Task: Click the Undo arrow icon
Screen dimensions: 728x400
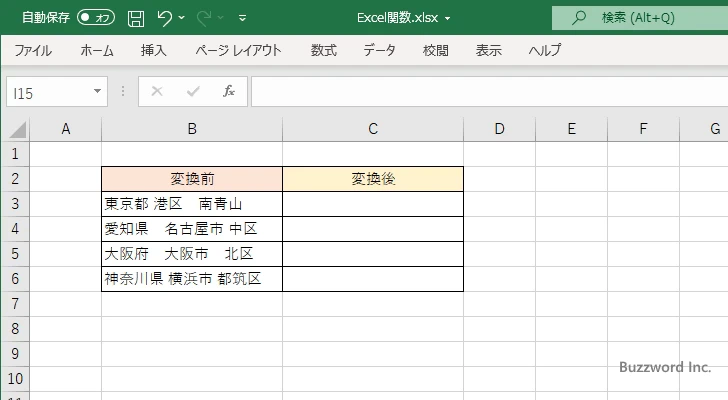Action: [164, 18]
